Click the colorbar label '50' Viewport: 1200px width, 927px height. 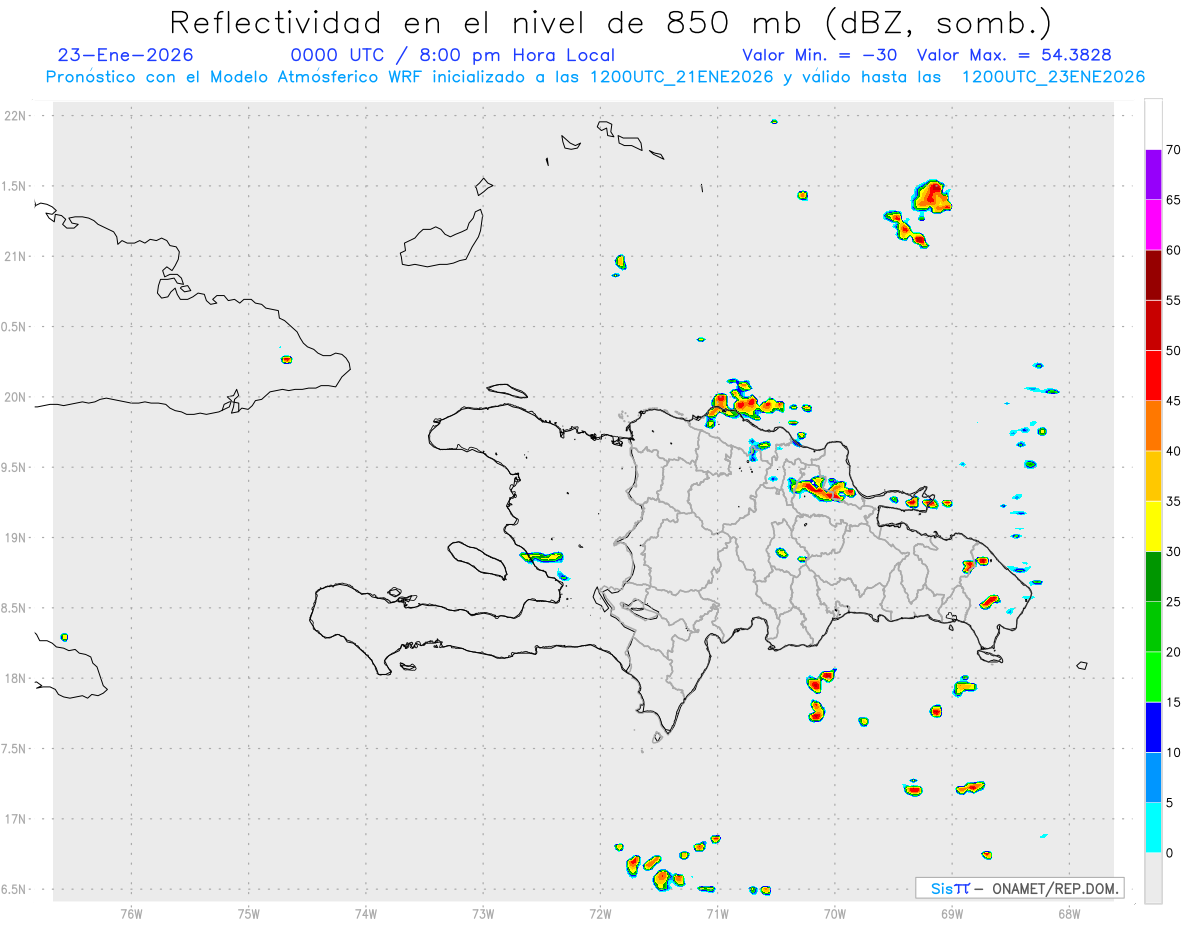click(x=1173, y=351)
